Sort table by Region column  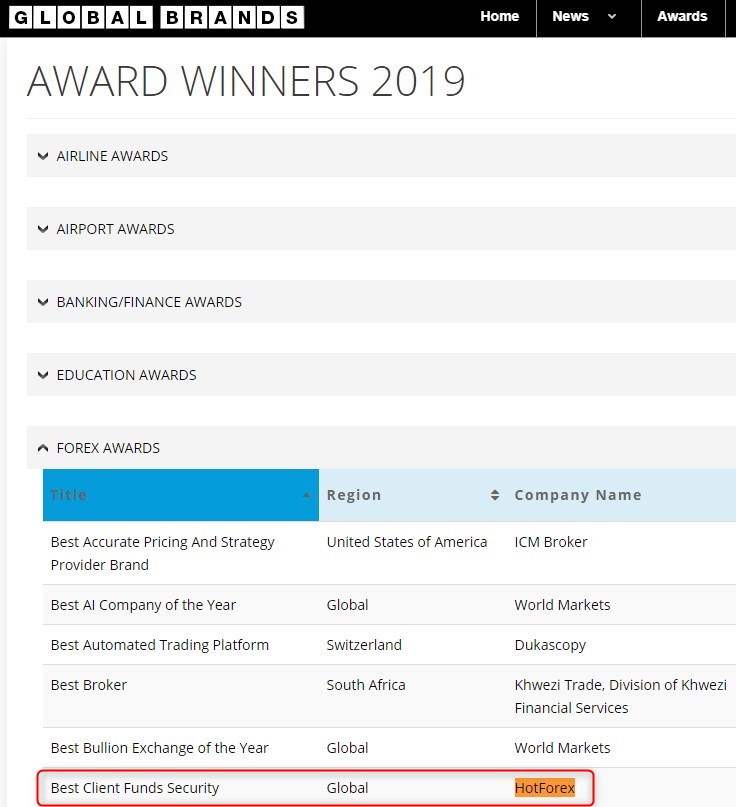pos(354,495)
